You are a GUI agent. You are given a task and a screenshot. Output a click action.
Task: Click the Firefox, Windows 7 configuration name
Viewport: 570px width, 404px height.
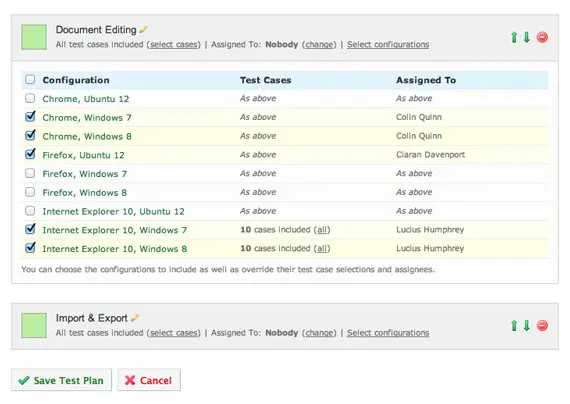click(85, 174)
